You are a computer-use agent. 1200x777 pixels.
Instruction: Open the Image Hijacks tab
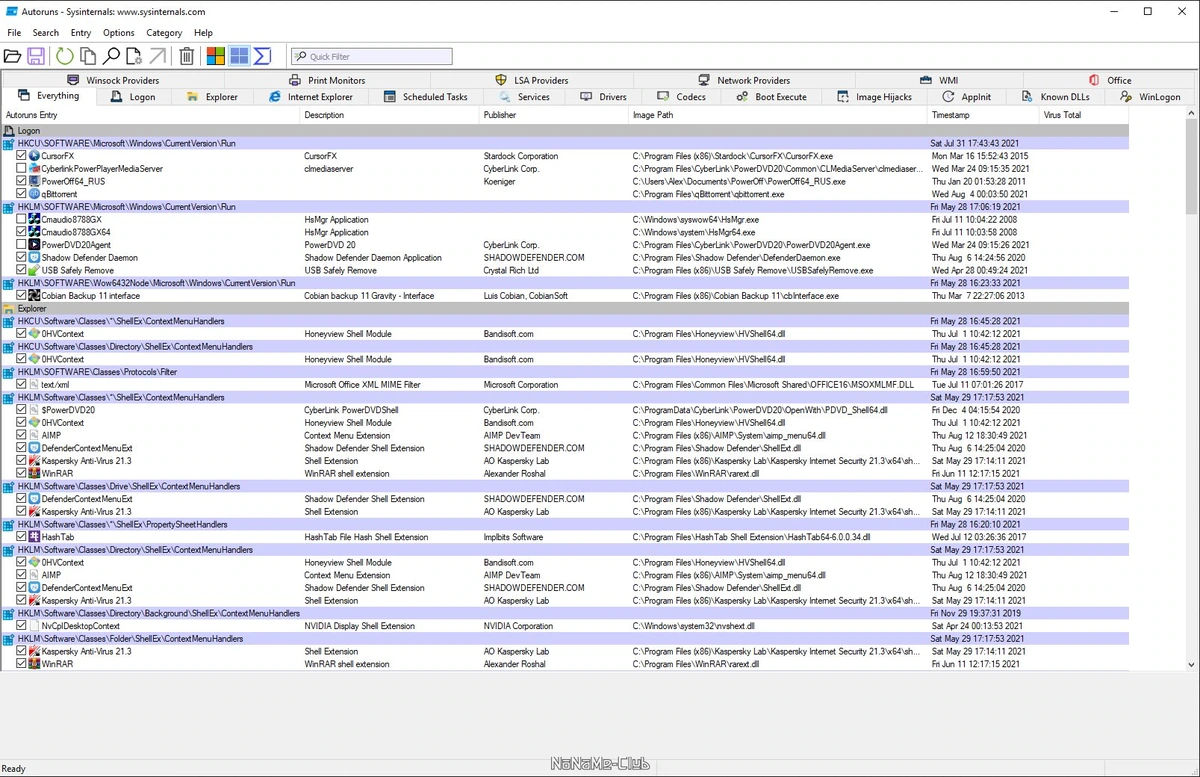(874, 97)
